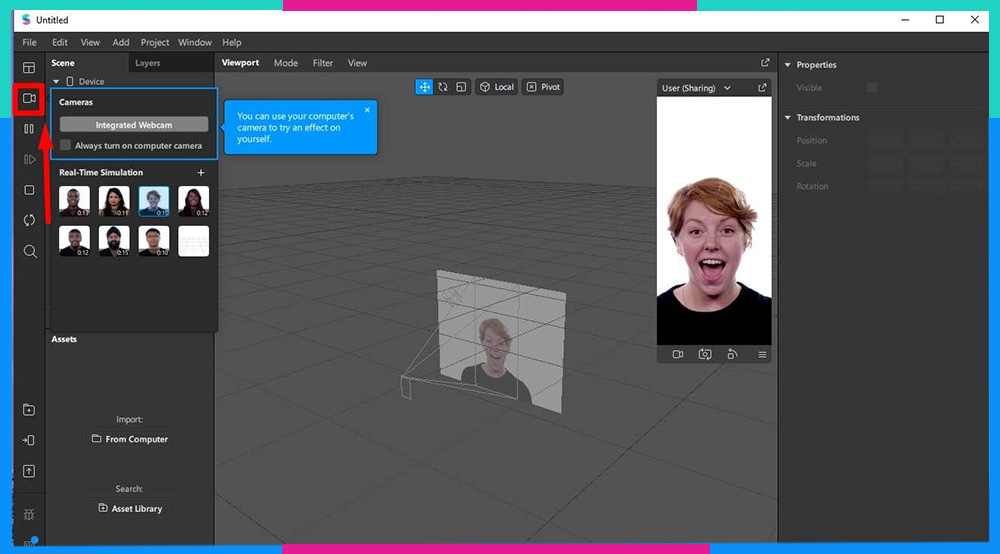Import assets From Computer

pos(129,439)
